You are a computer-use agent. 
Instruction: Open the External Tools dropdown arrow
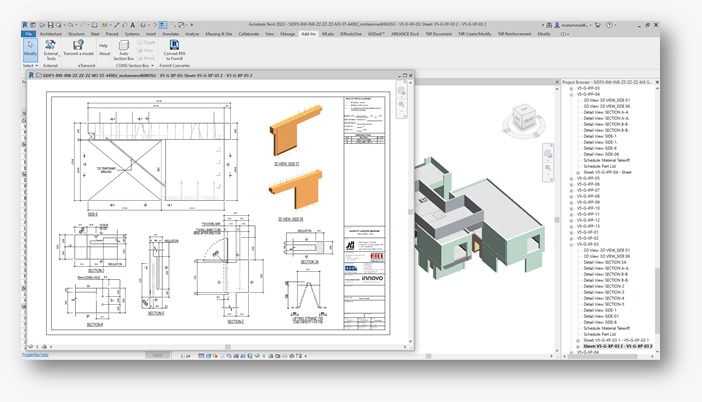pos(58,56)
